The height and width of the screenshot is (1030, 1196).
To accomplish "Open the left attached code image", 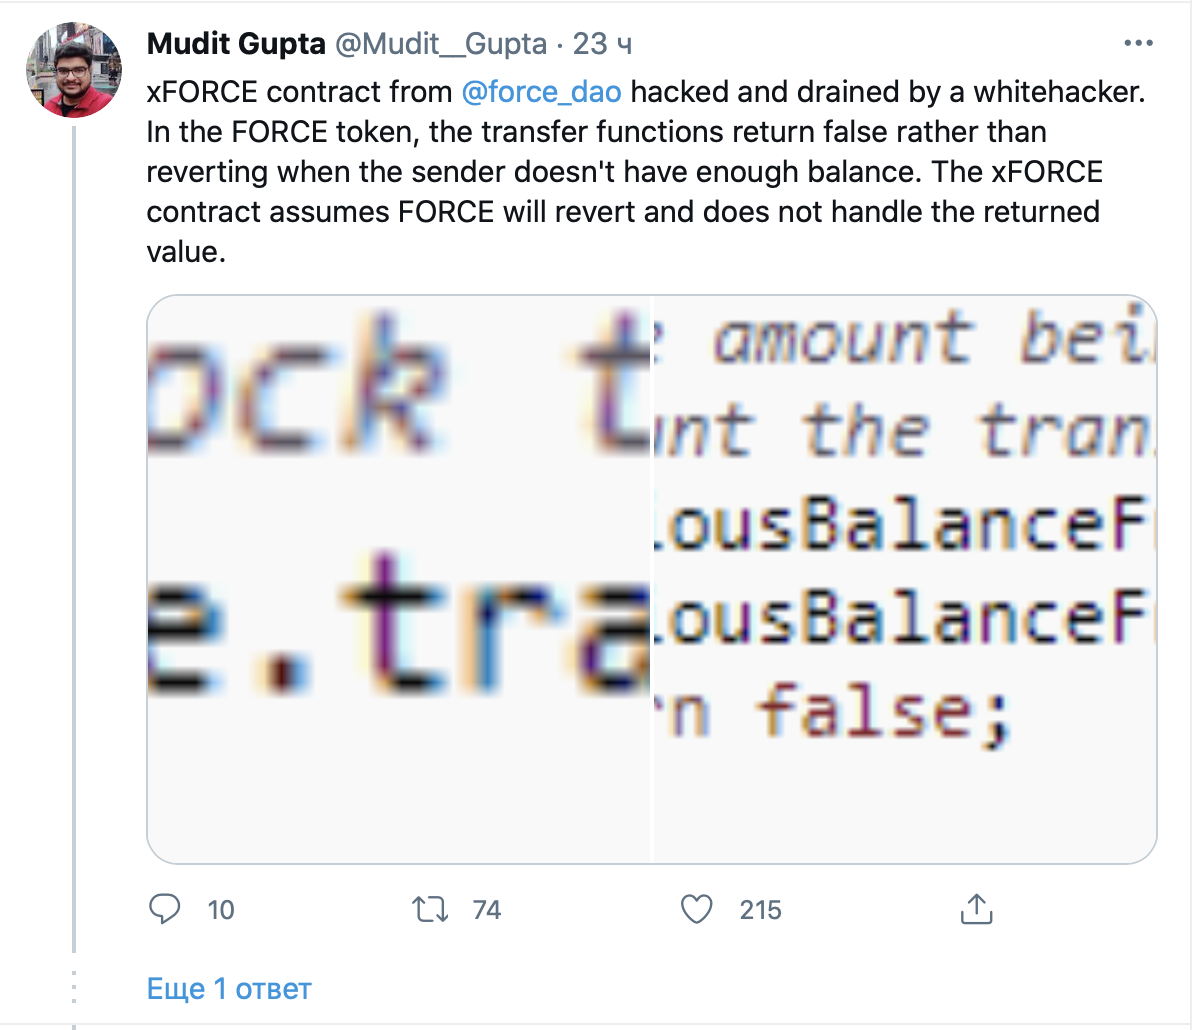I will point(399,579).
